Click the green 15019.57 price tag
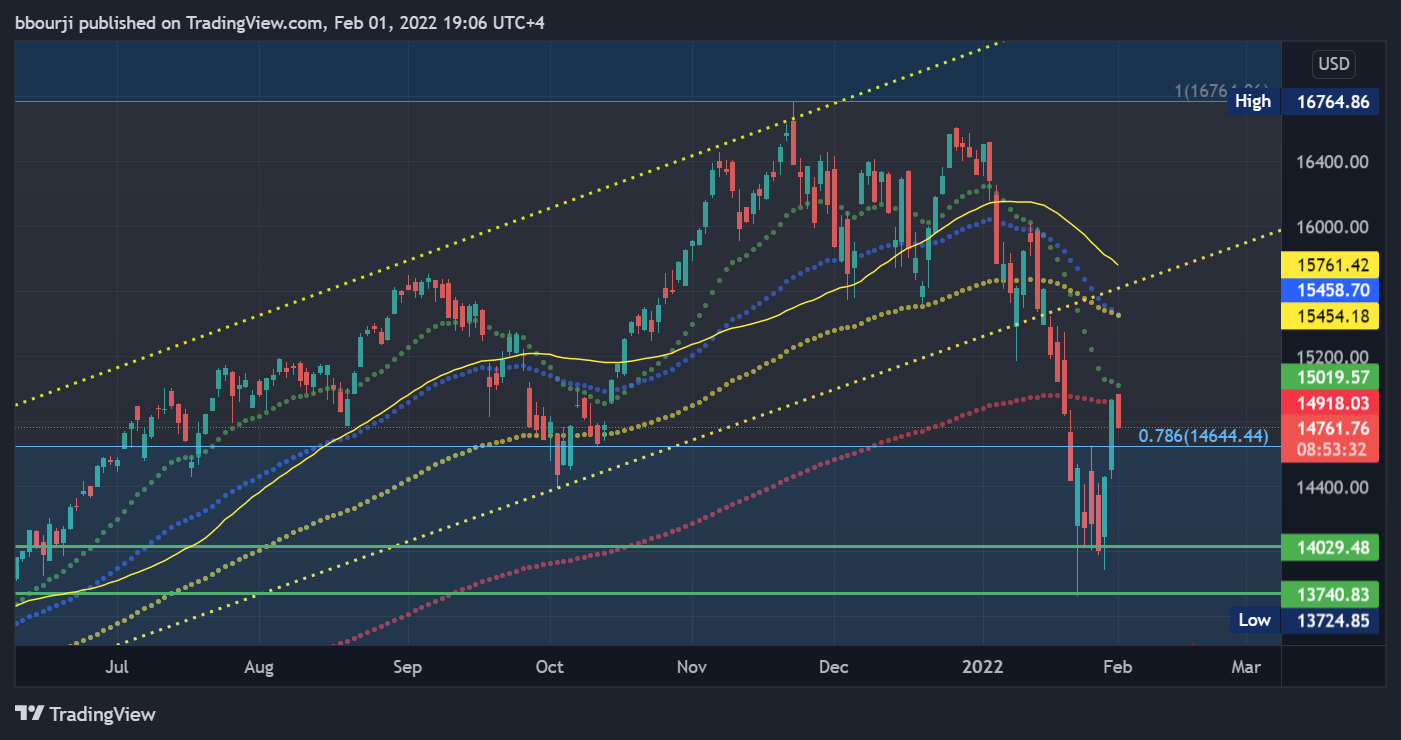Image resolution: width=1401 pixels, height=740 pixels. [x=1333, y=377]
